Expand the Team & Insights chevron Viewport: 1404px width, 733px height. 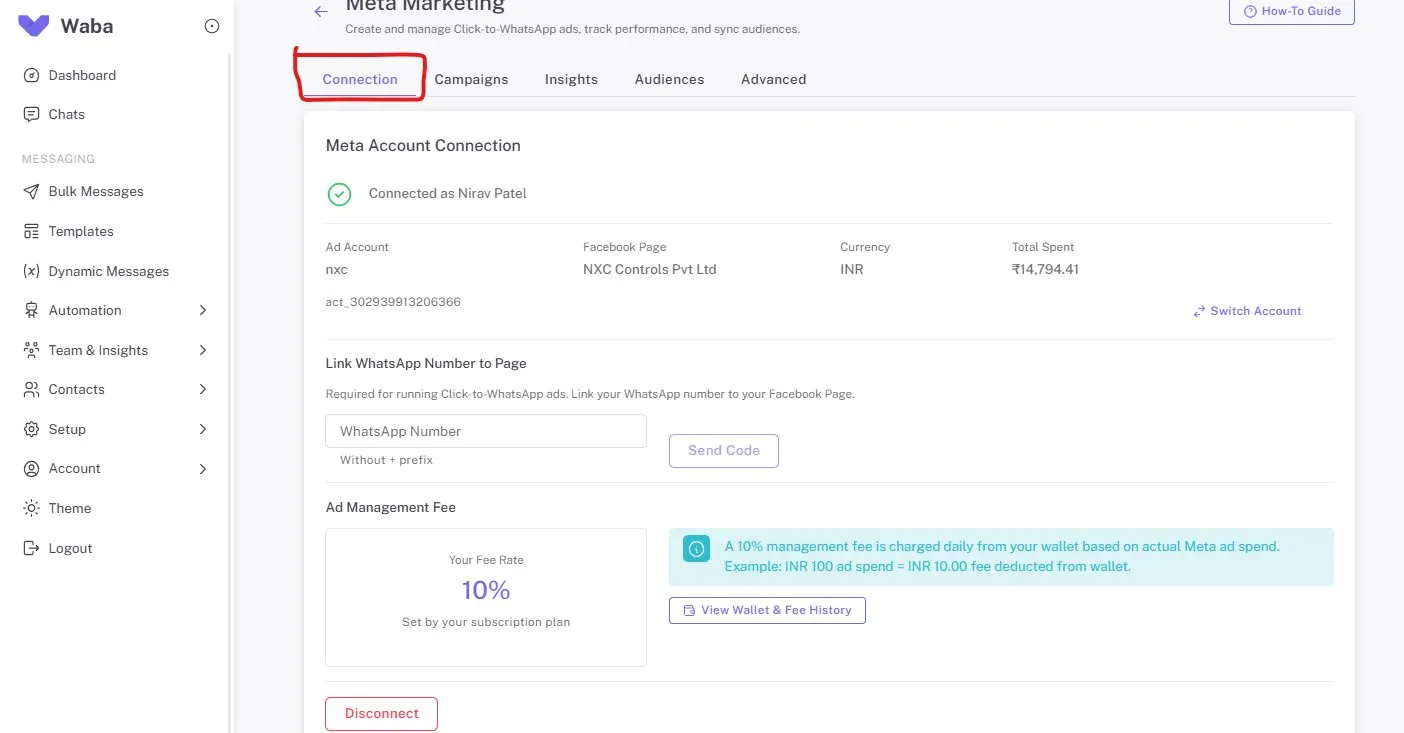203,350
